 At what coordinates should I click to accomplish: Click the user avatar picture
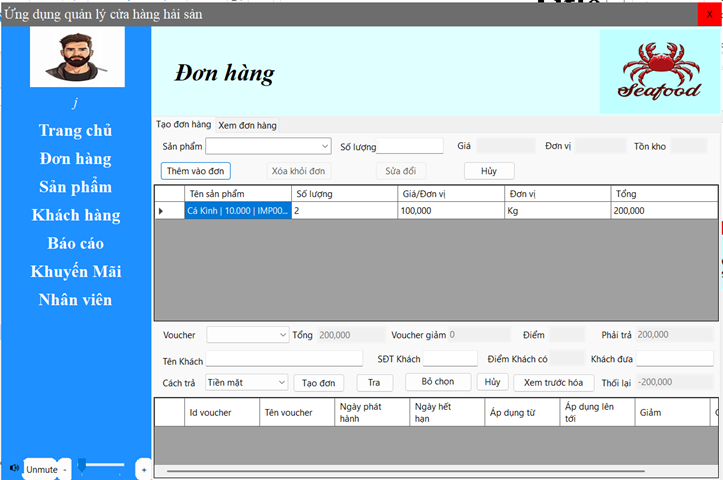[x=77, y=57]
